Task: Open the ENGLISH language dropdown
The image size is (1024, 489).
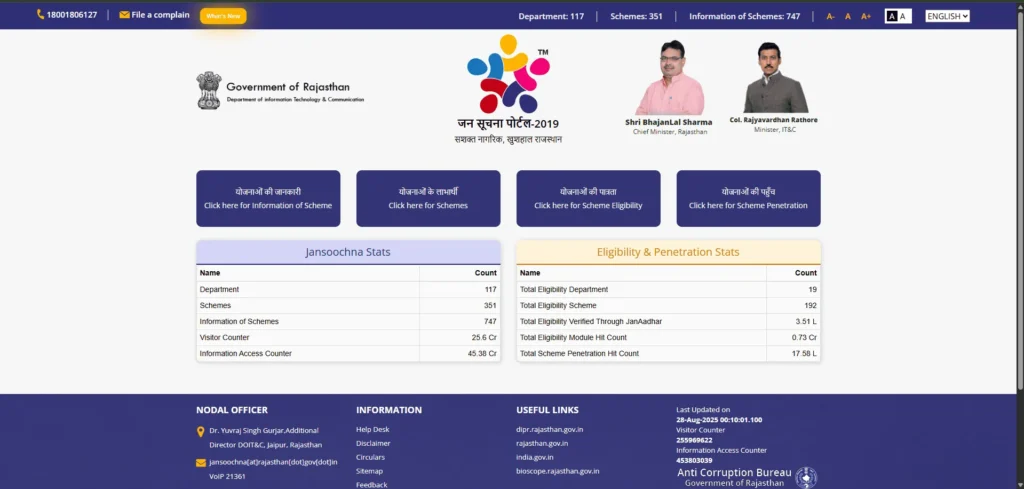Action: coord(947,16)
